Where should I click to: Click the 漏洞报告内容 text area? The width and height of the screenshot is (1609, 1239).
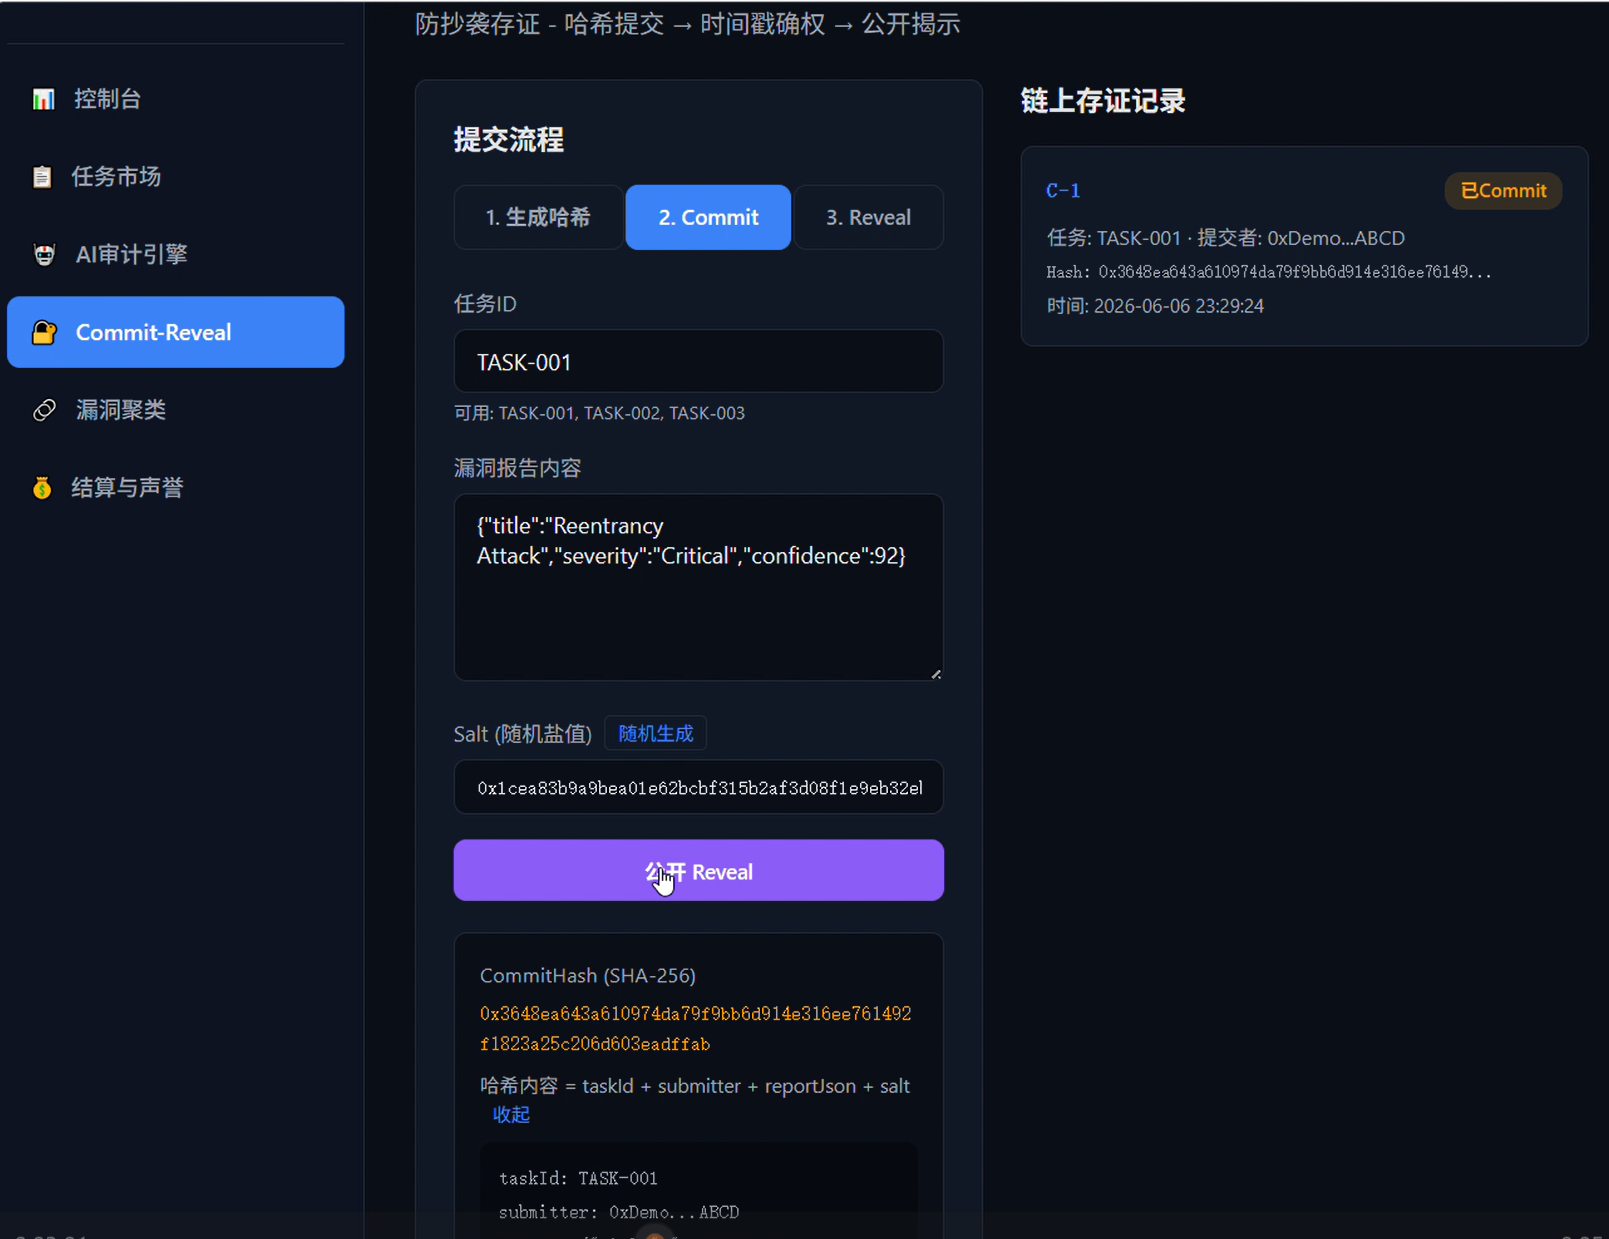point(698,587)
